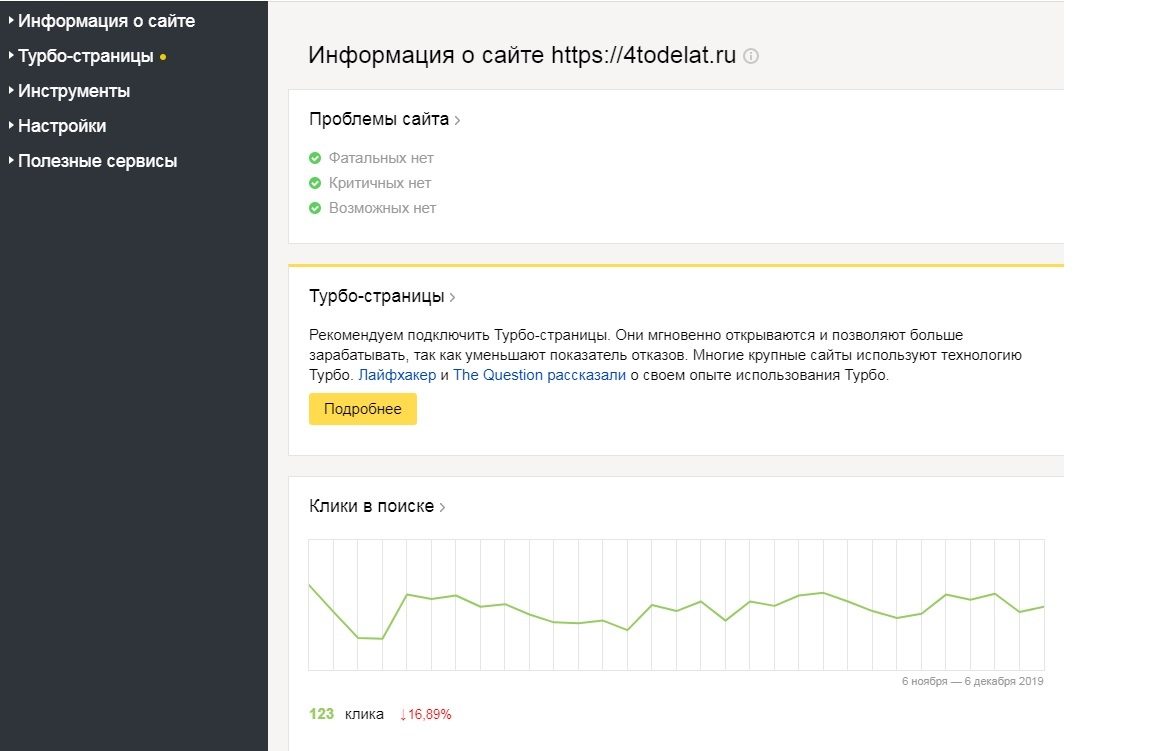
Task: Open the рассказали link
Action: coord(587,375)
